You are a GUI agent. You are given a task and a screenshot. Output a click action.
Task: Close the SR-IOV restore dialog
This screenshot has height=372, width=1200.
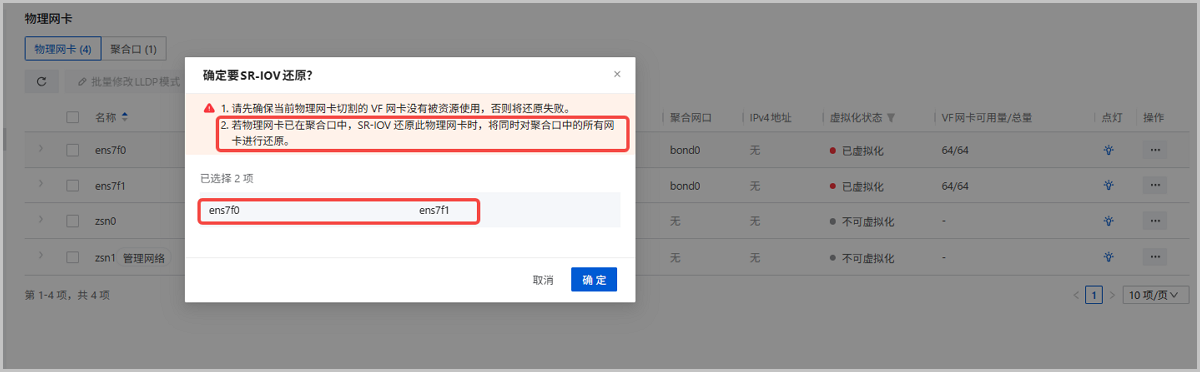[617, 74]
